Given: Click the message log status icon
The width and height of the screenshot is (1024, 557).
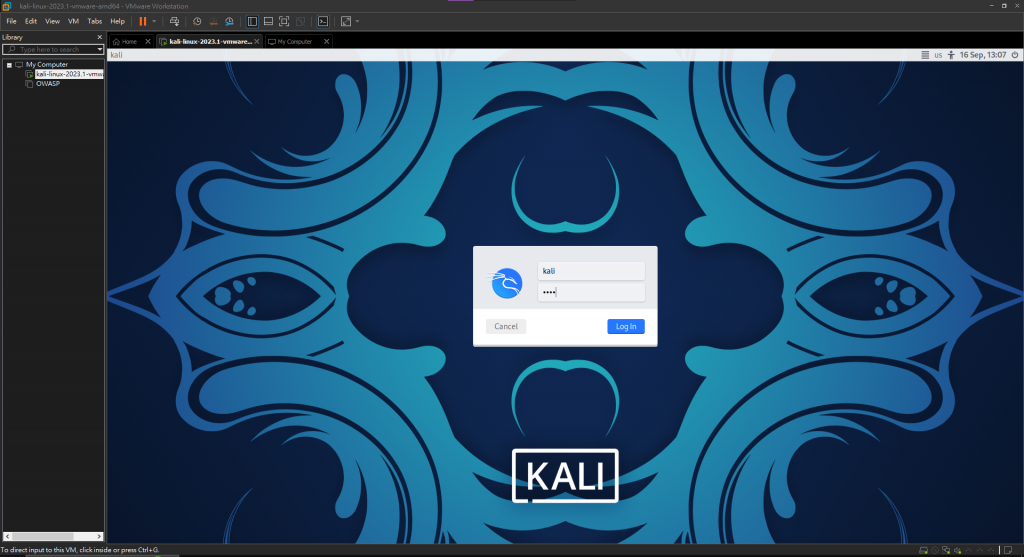Looking at the screenshot, I should tap(1008, 550).
